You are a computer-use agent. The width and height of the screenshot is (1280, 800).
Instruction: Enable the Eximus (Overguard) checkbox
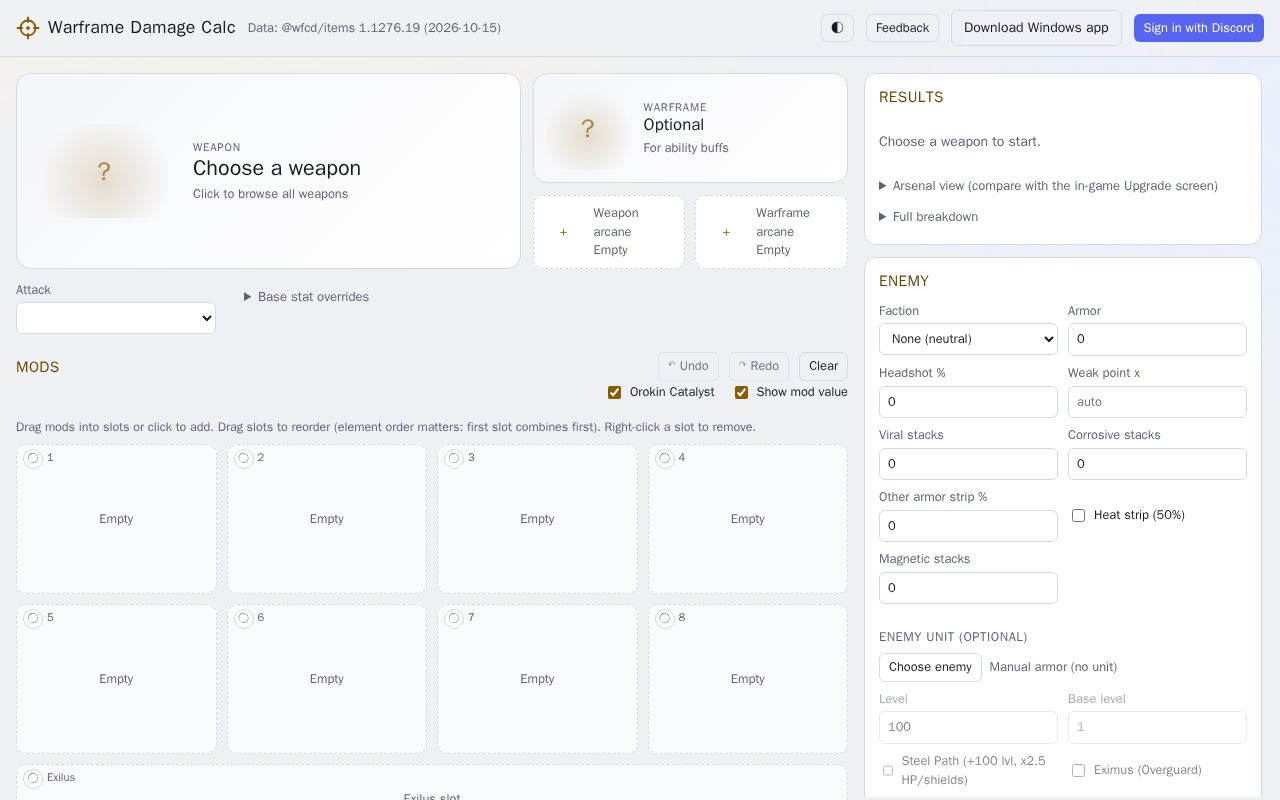(x=1078, y=770)
